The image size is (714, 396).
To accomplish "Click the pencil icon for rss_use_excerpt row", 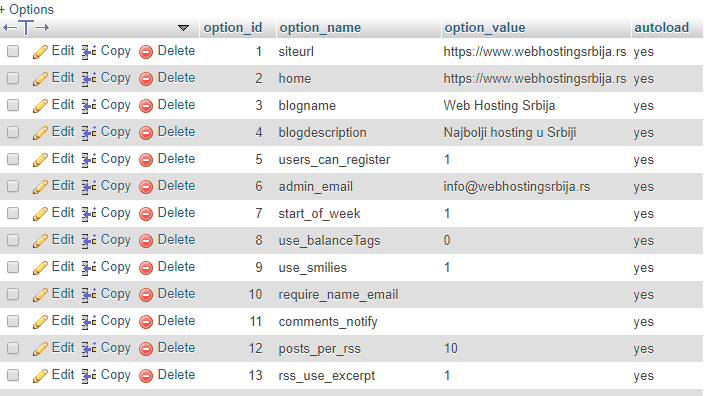I will 40,376.
